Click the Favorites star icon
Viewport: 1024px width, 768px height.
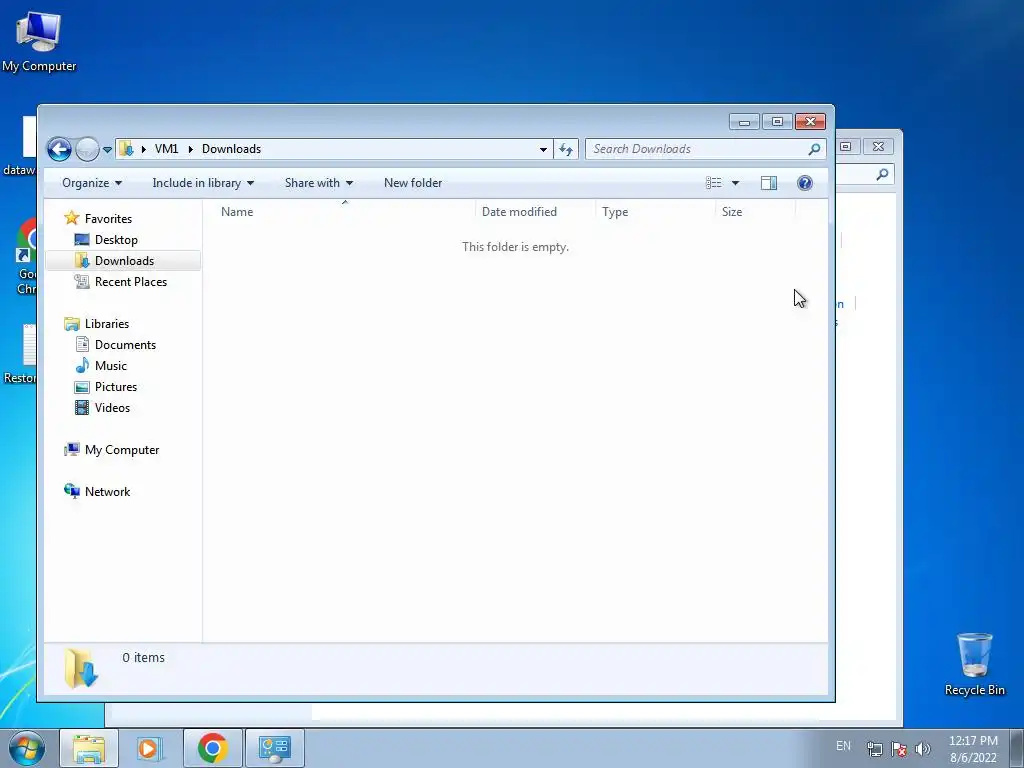72,218
